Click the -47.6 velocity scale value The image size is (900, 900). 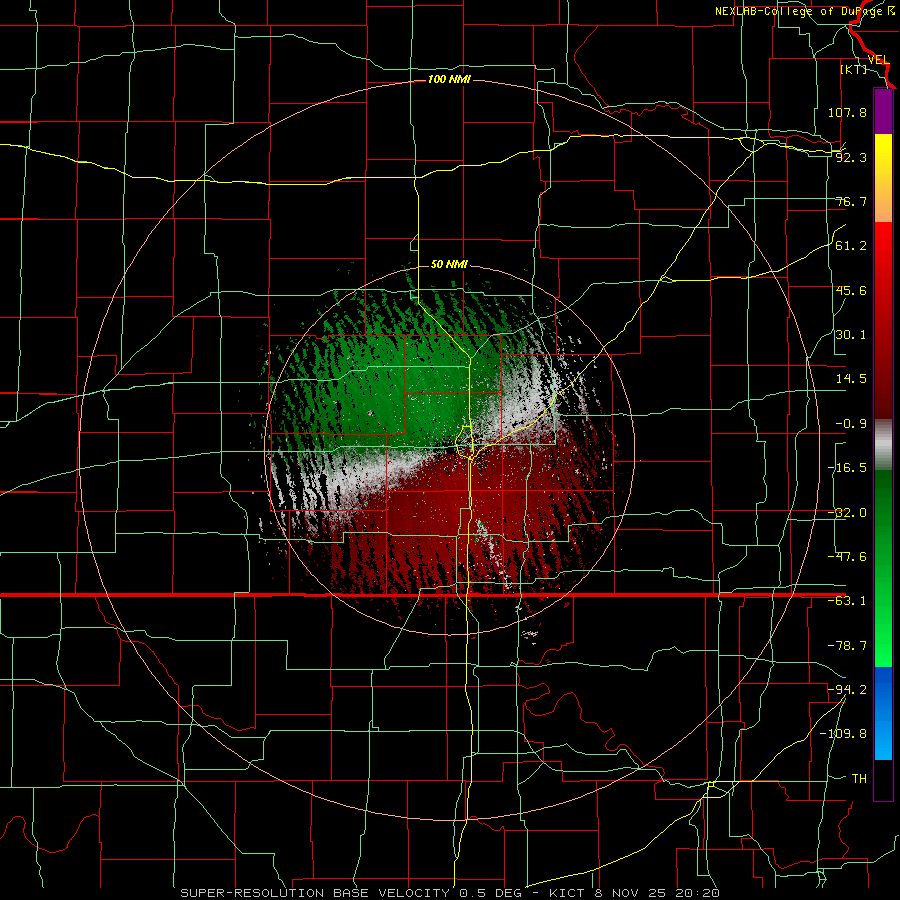coord(847,557)
